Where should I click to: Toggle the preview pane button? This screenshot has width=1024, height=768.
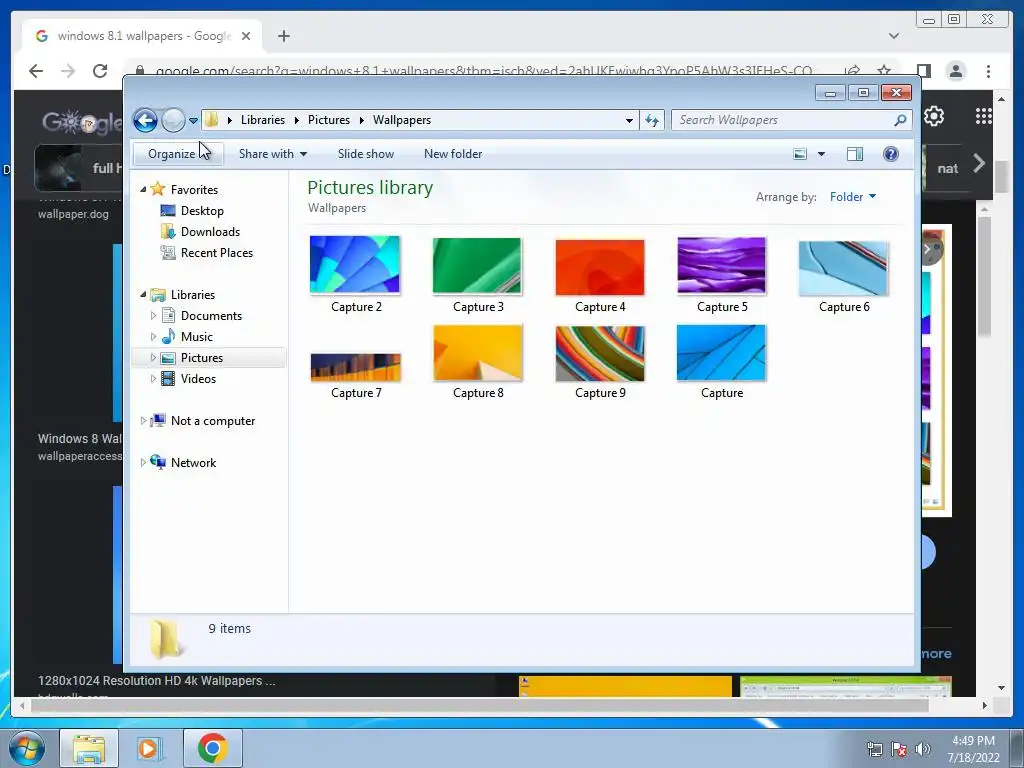(x=855, y=154)
